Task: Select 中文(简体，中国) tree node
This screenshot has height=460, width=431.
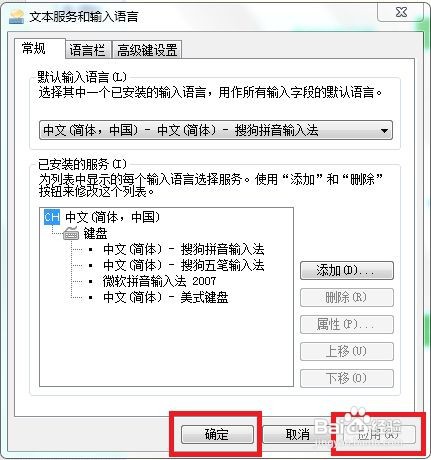Action: [113, 217]
